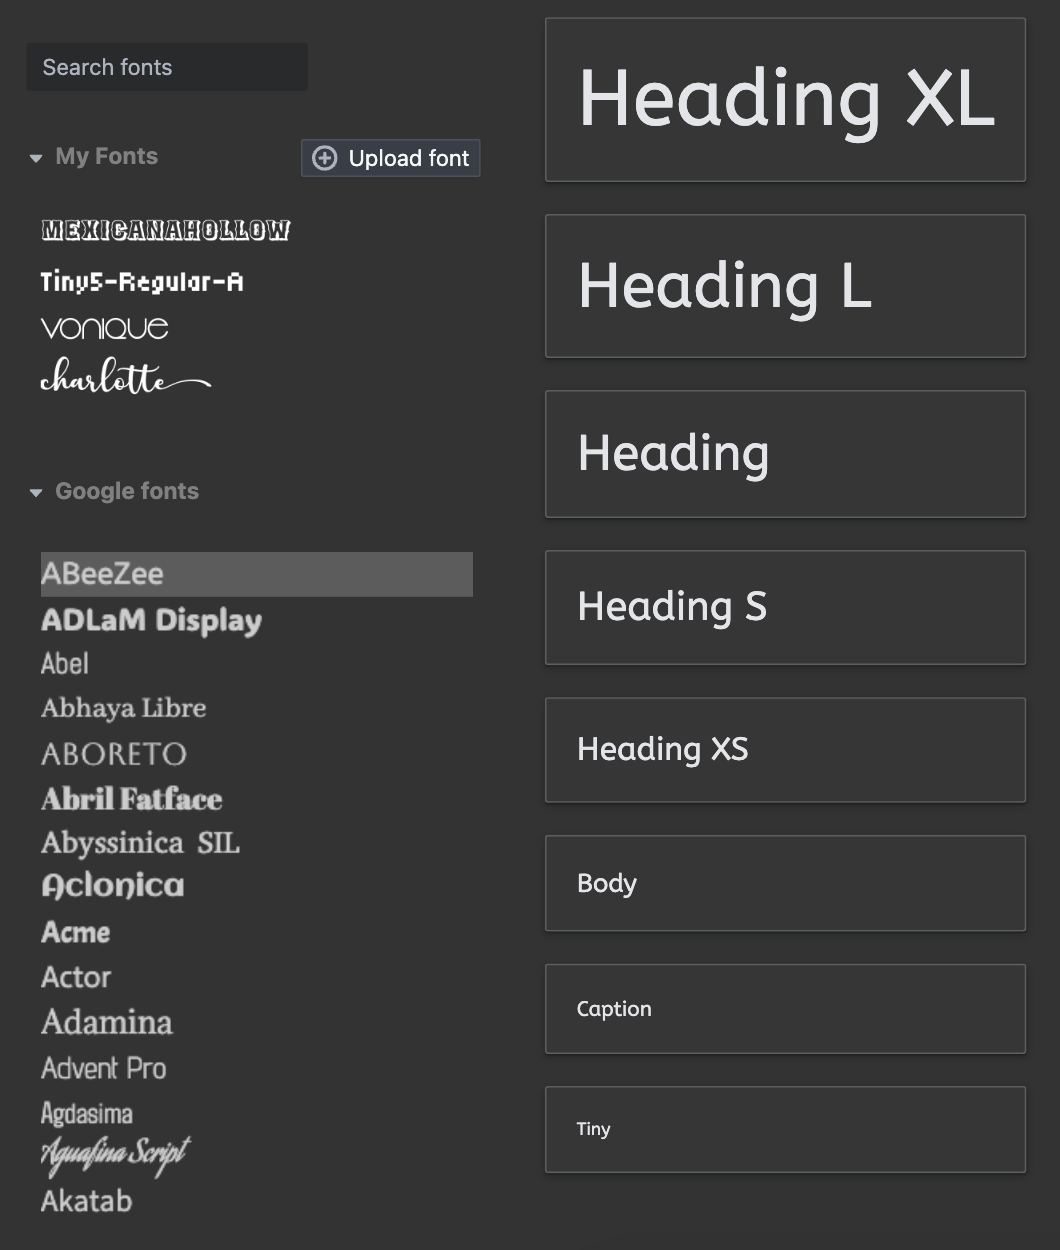This screenshot has width=1060, height=1250.
Task: Pick the ADLaM Display font
Action: [151, 621]
